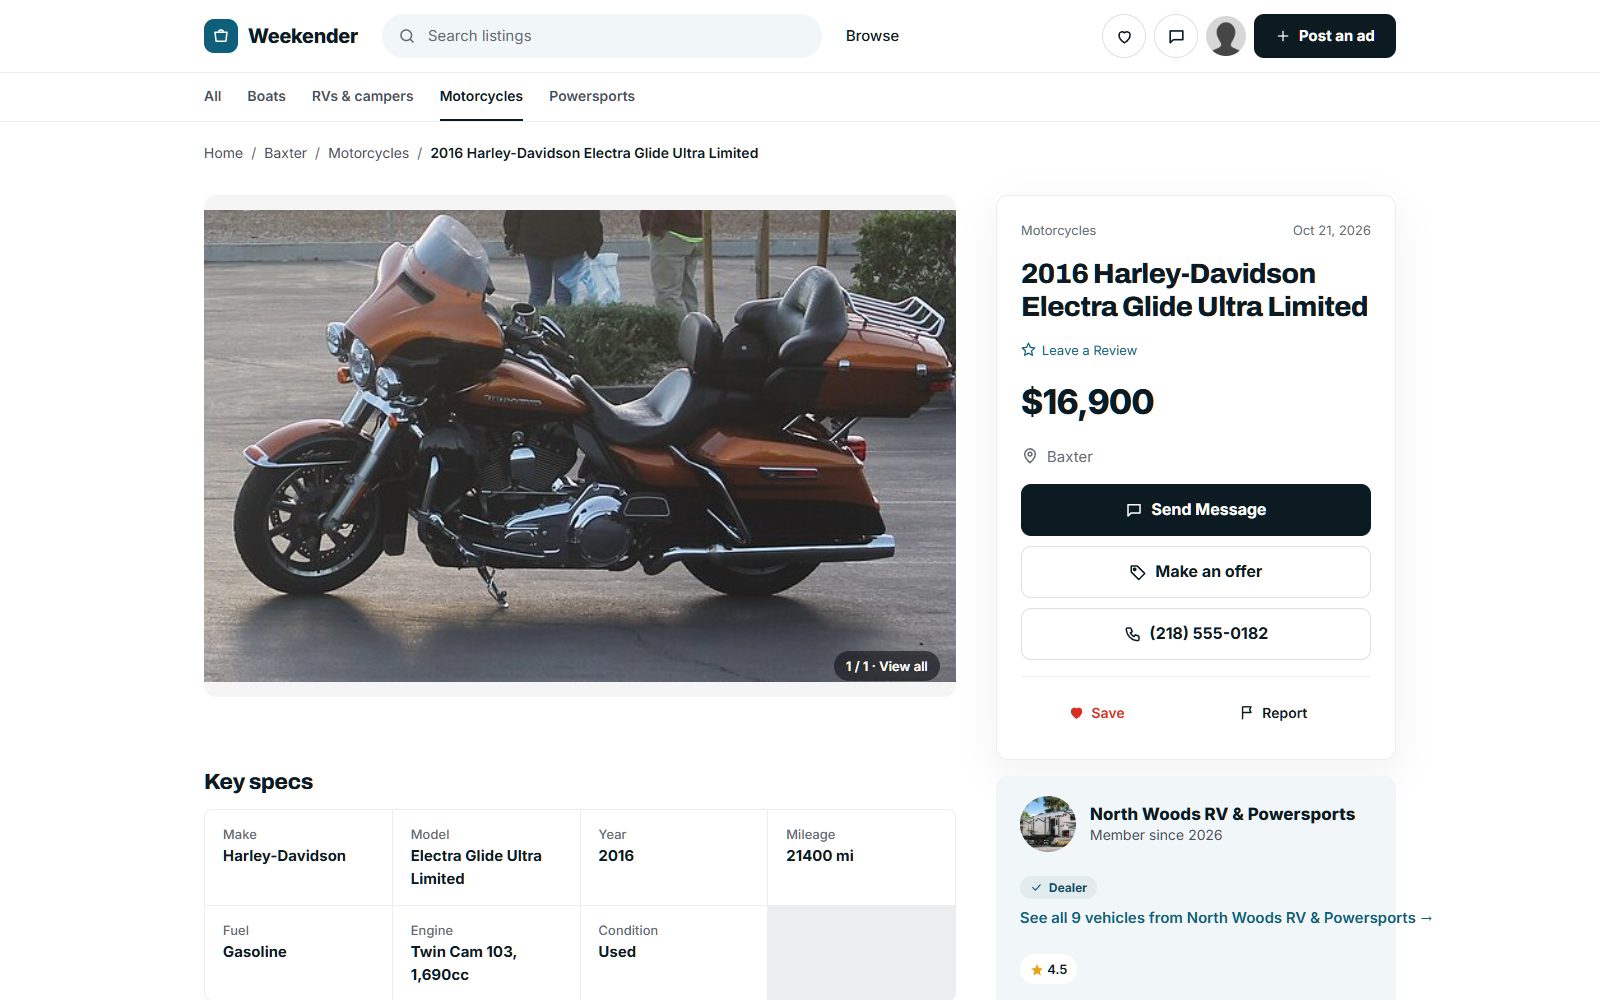Click the Oct 21, 2026 listing date

pos(1332,230)
